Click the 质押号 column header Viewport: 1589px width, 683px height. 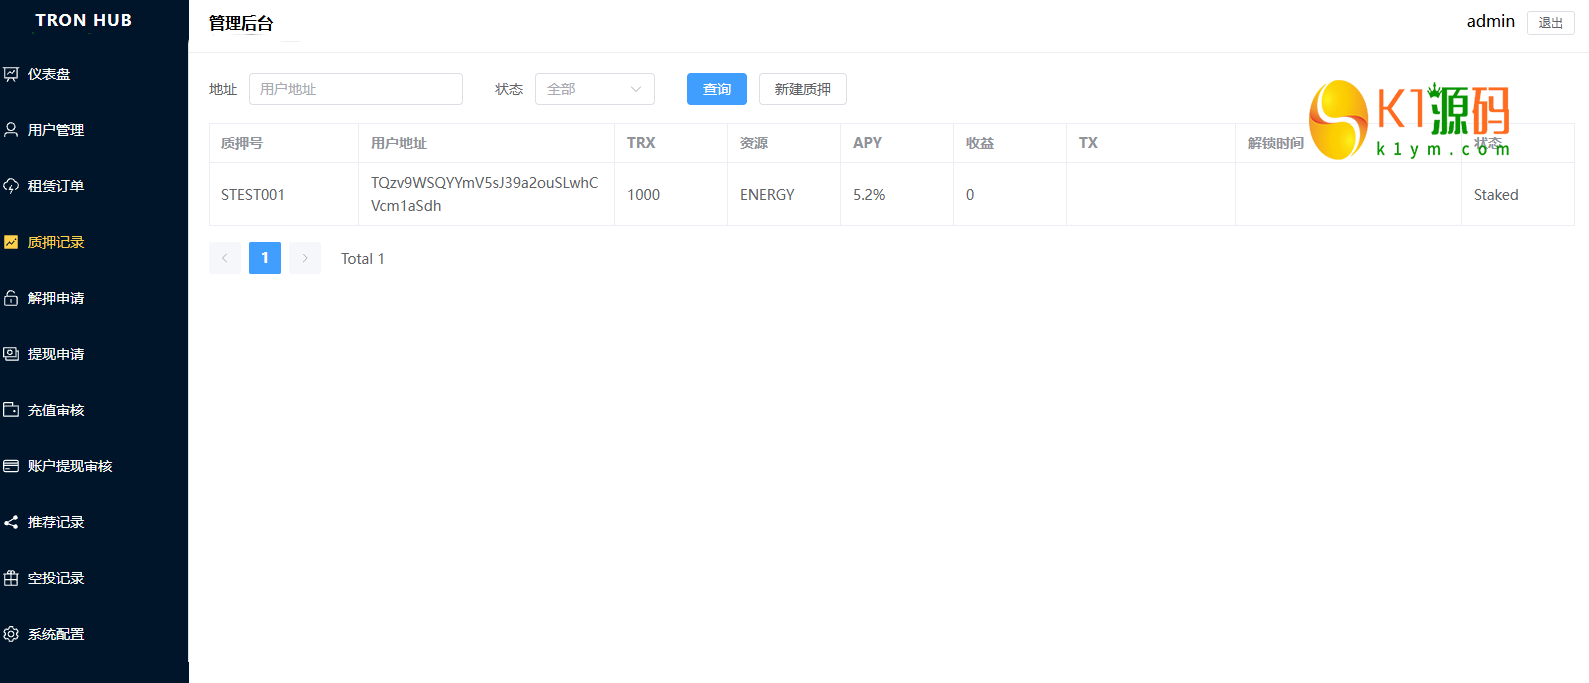[284, 143]
